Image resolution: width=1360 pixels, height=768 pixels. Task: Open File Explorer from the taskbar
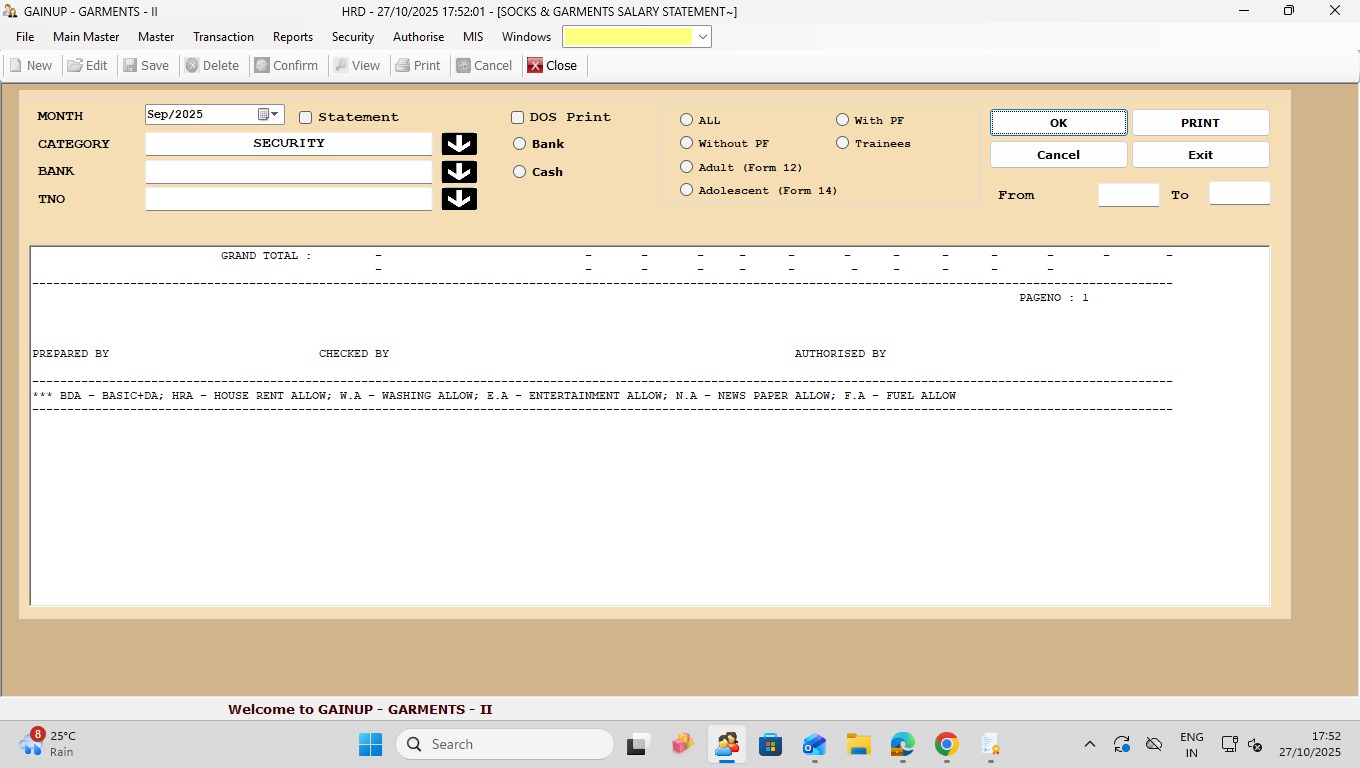(x=858, y=745)
